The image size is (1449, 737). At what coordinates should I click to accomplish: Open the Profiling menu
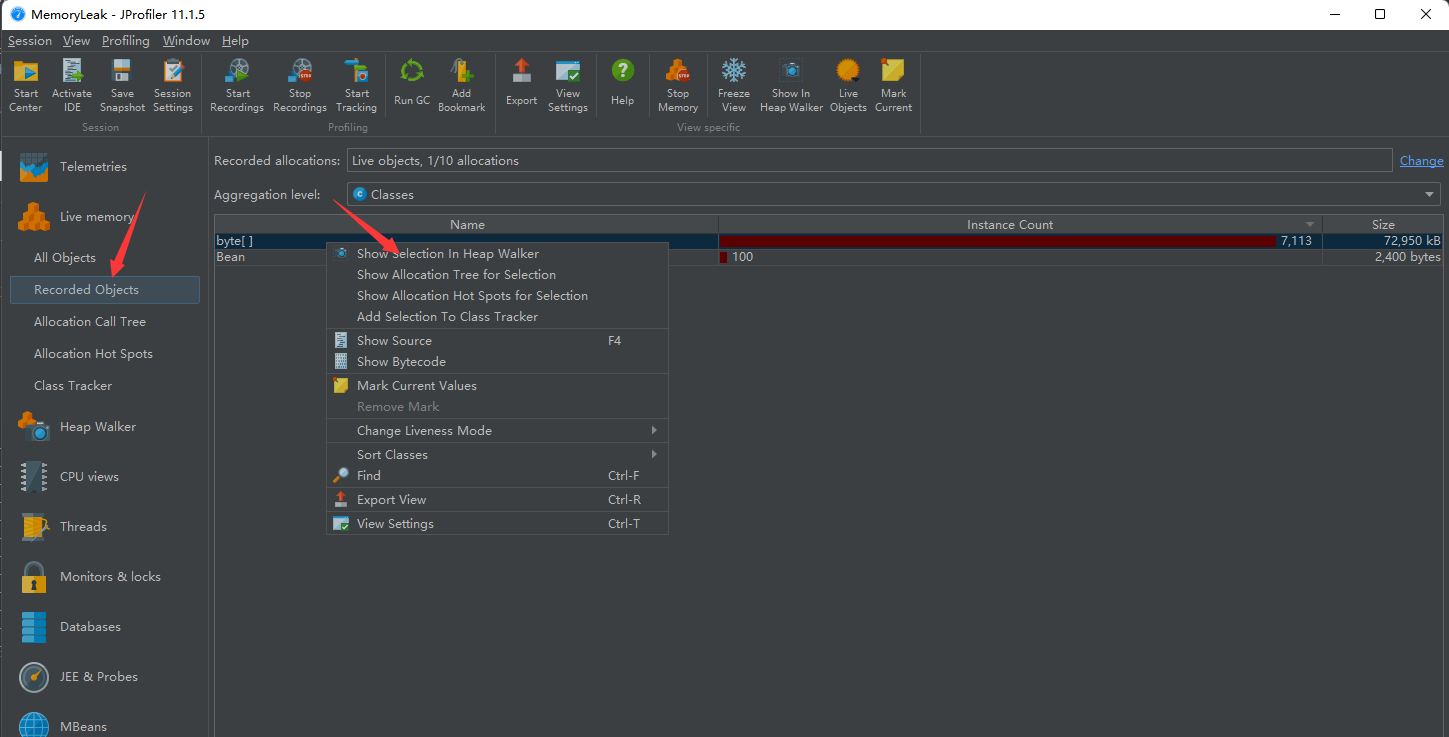coord(126,41)
